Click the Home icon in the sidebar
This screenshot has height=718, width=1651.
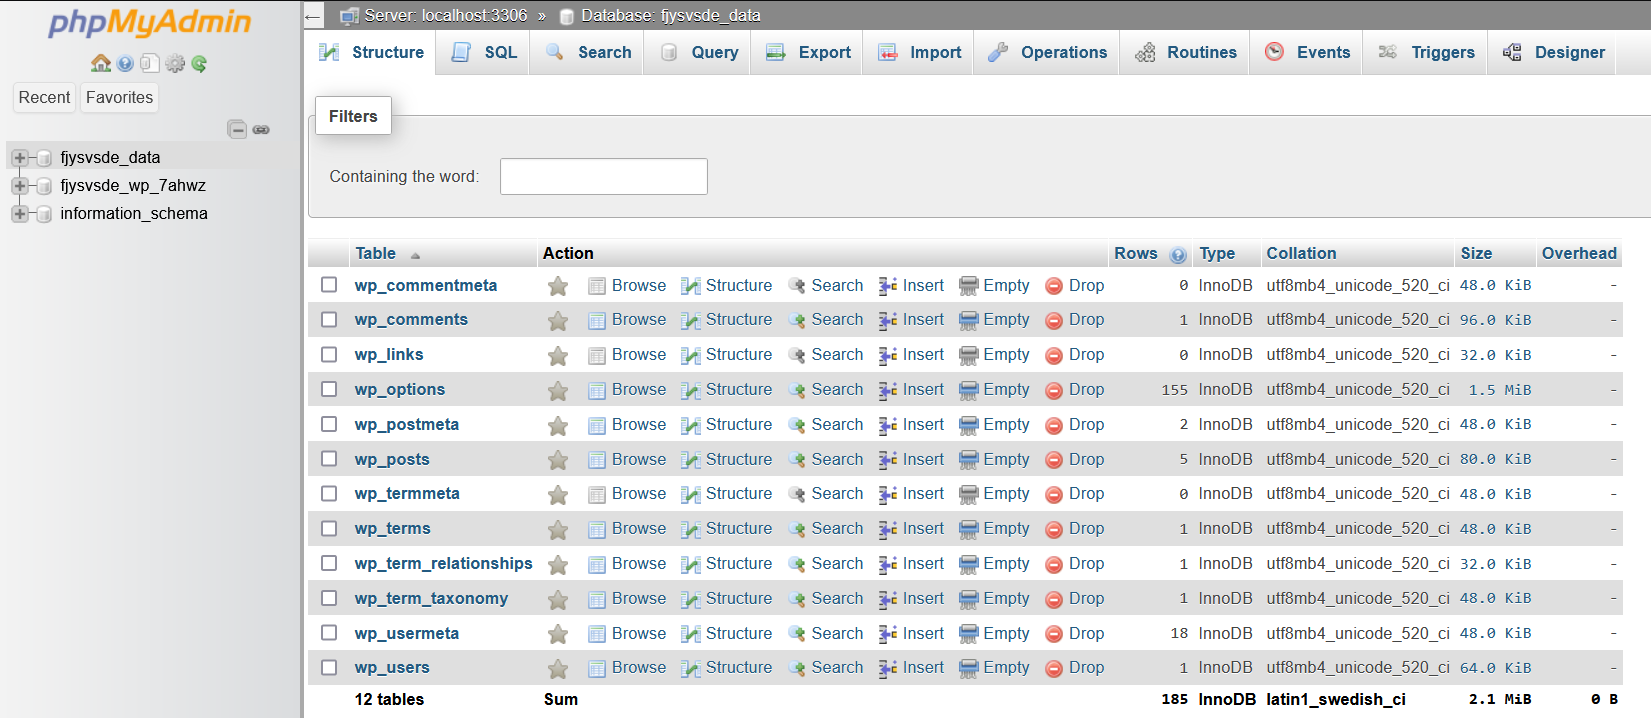coord(100,63)
